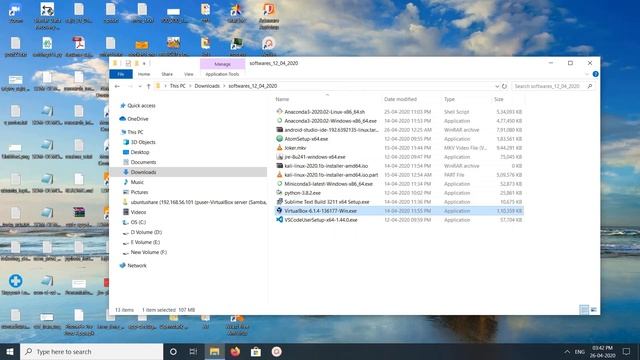Open E Volume (E:) drive
The width and height of the screenshot is (640, 360).
coord(145,242)
